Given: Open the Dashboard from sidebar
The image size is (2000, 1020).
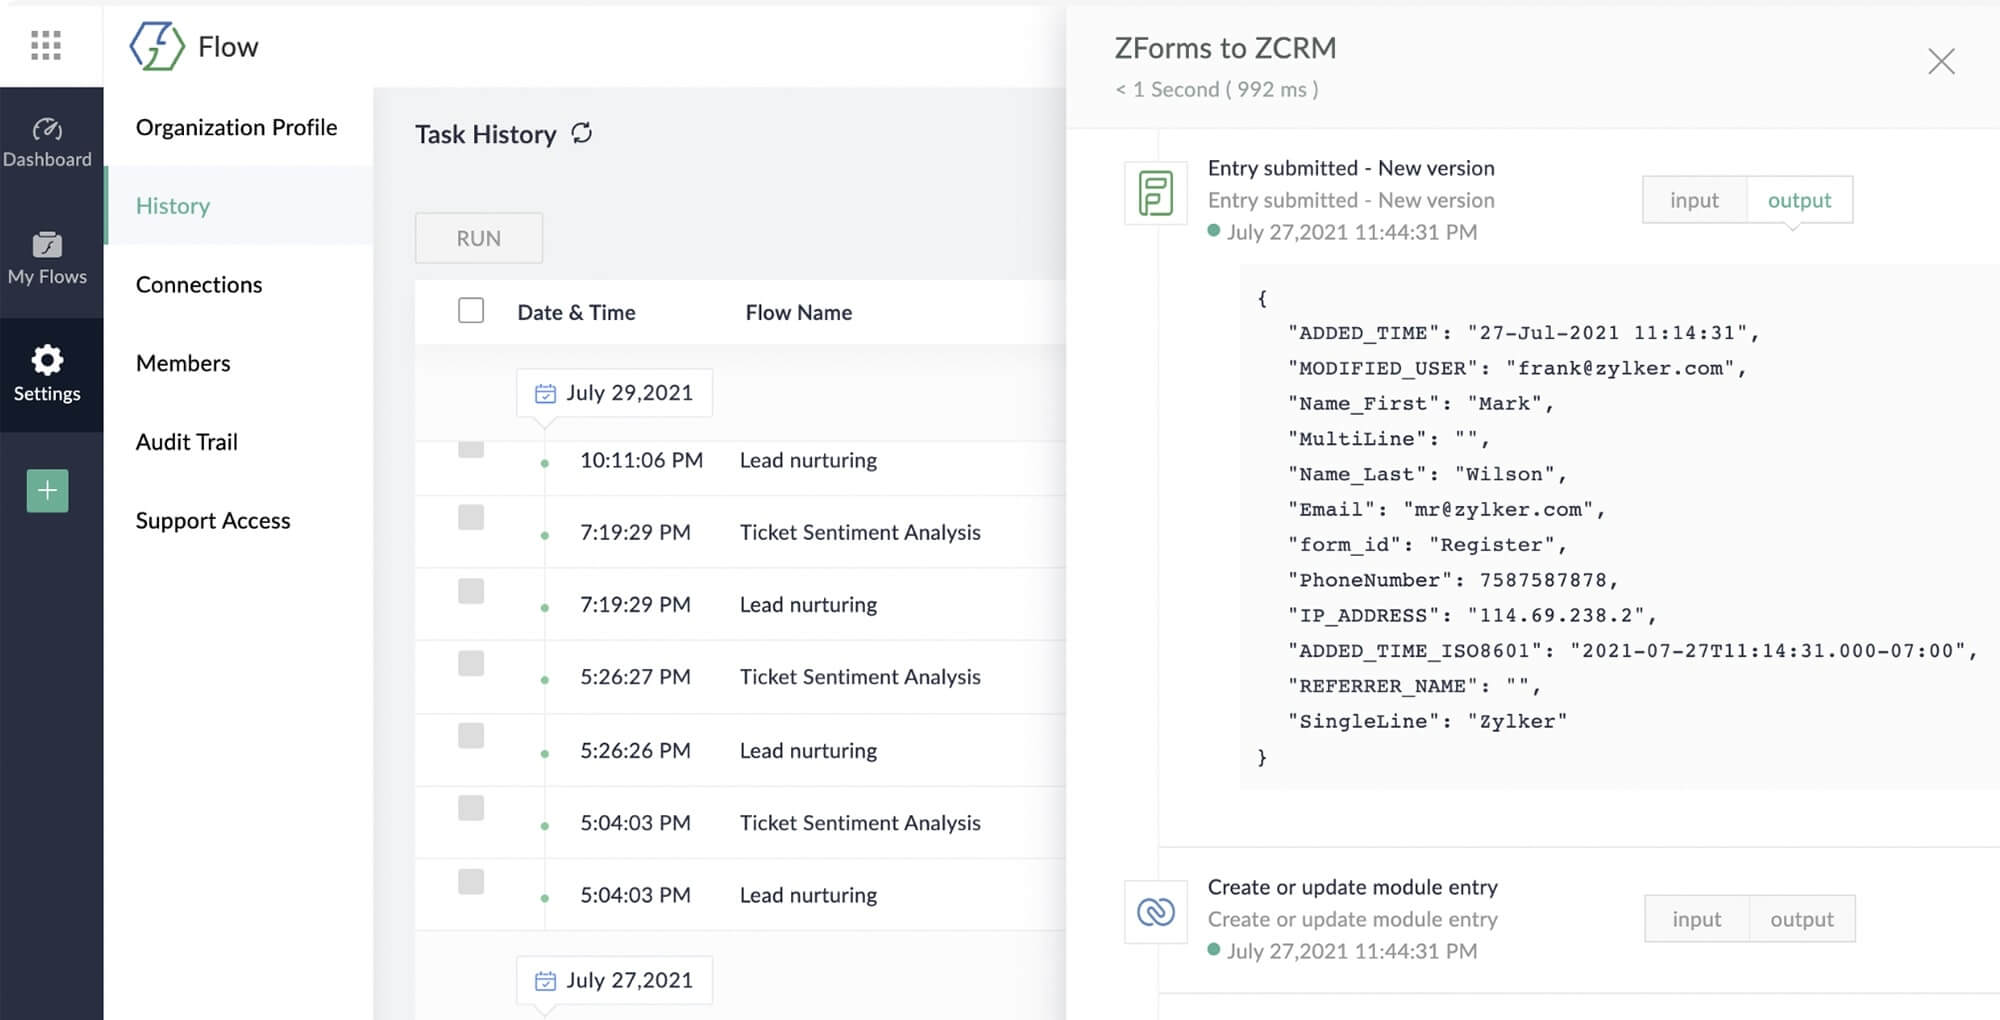Looking at the screenshot, I should point(47,143).
